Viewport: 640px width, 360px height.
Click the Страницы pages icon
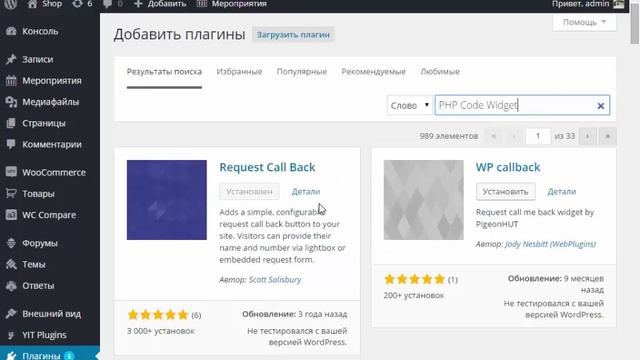click(x=11, y=123)
